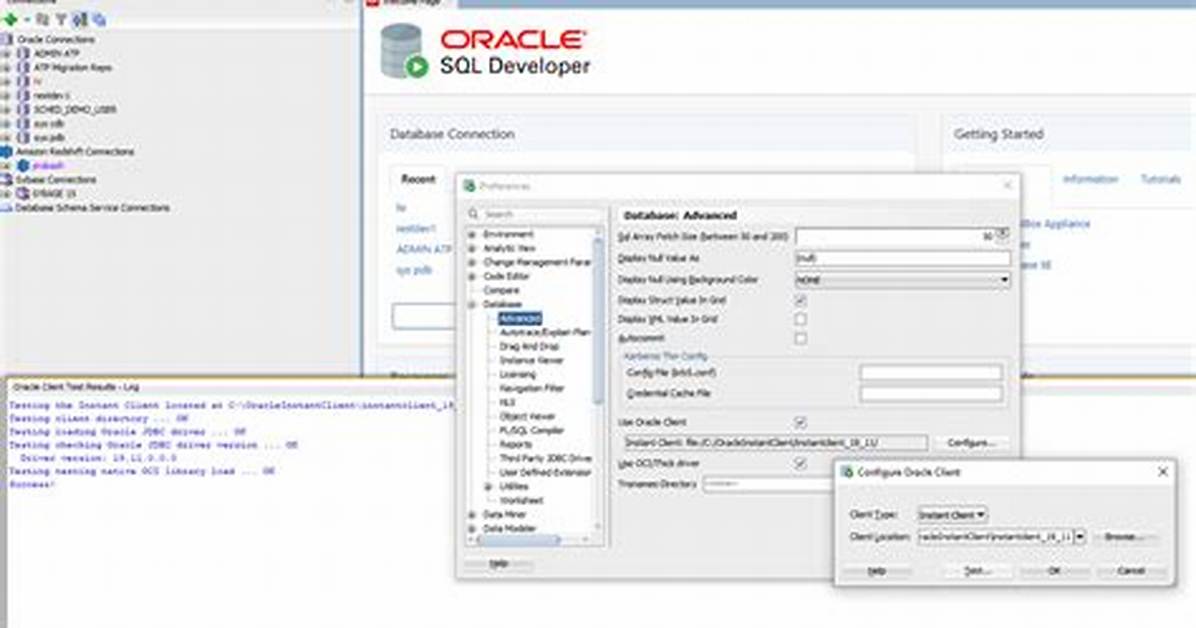Select the PL/SQL Compiler preferences item
The image size is (1196, 628).
pos(532,430)
